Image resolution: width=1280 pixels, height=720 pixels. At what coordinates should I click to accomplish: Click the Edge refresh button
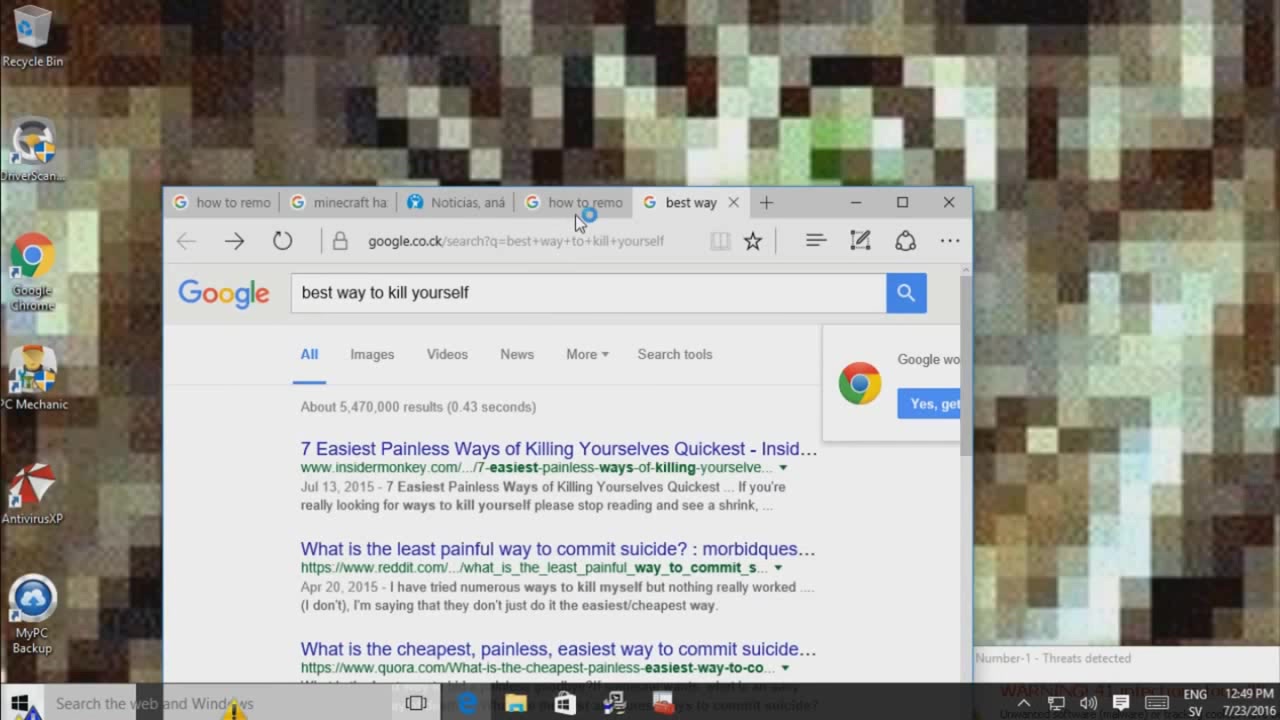pos(283,241)
